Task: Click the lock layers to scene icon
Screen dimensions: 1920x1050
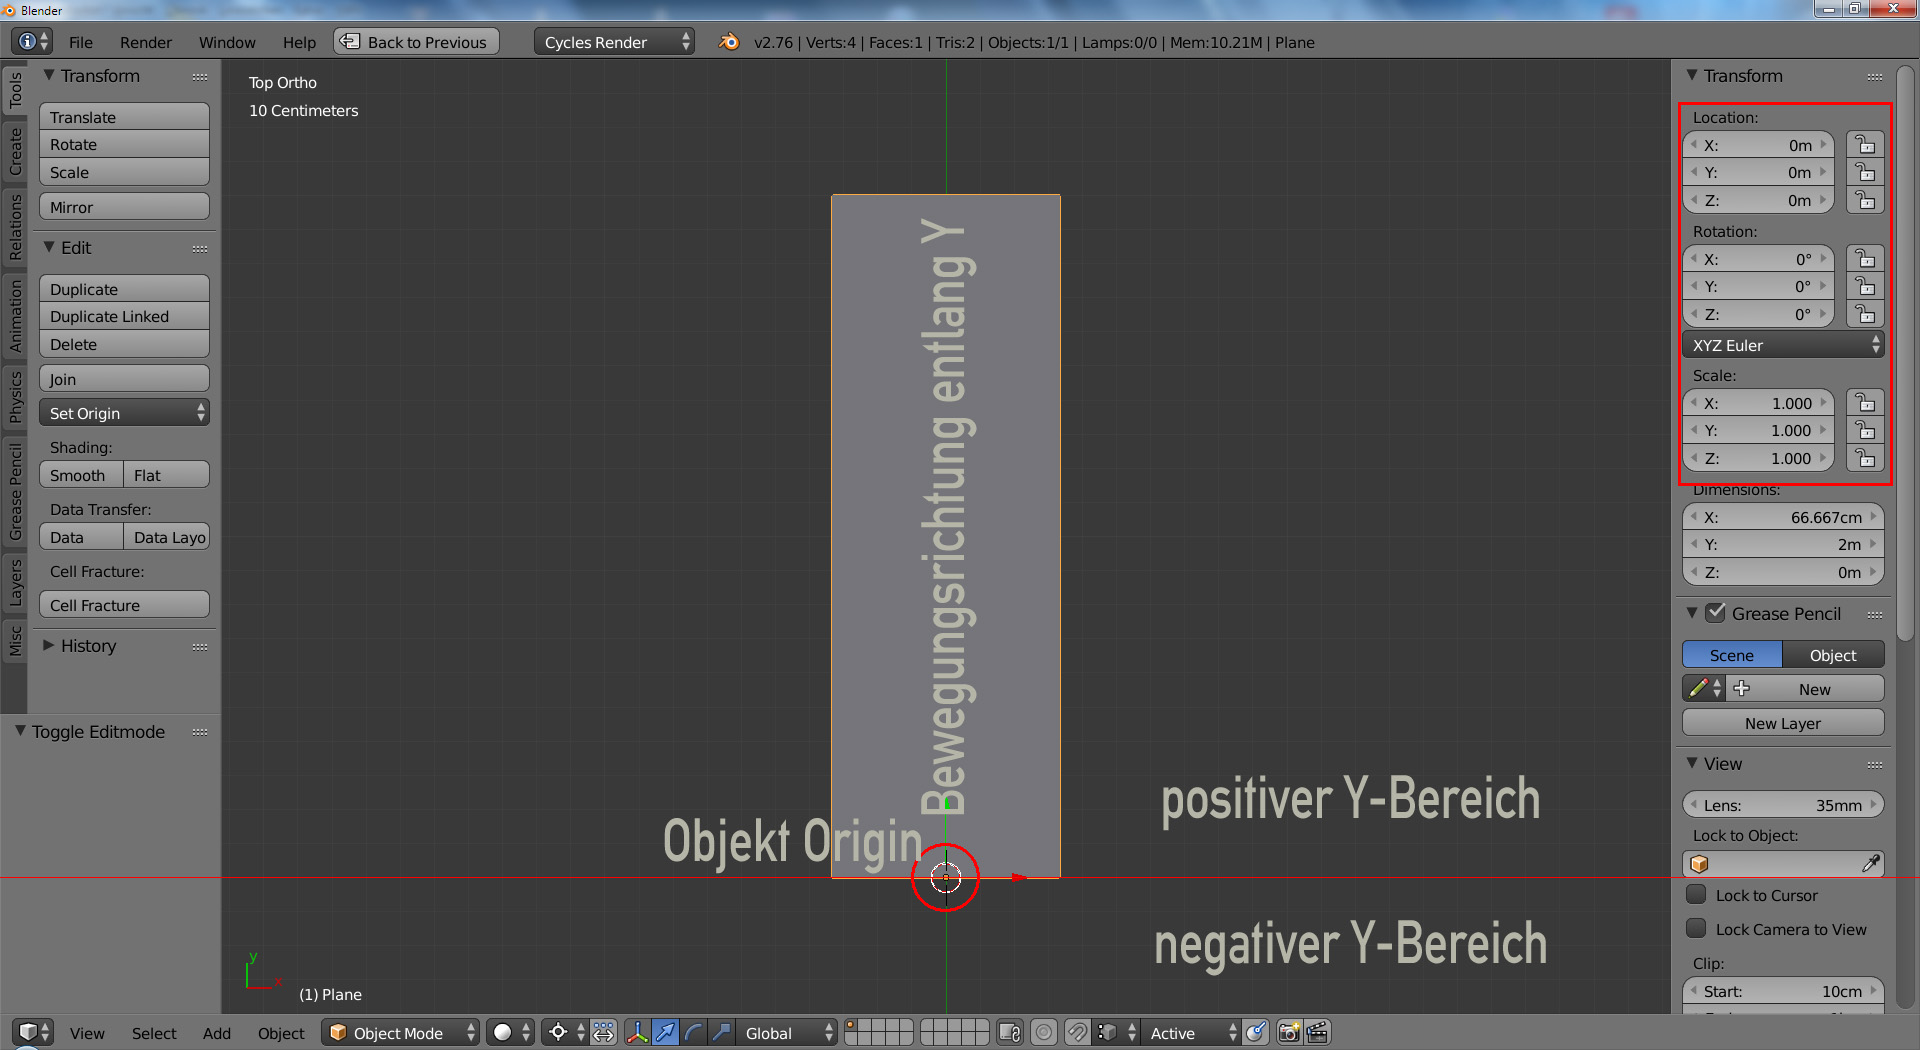Action: (x=1010, y=1033)
